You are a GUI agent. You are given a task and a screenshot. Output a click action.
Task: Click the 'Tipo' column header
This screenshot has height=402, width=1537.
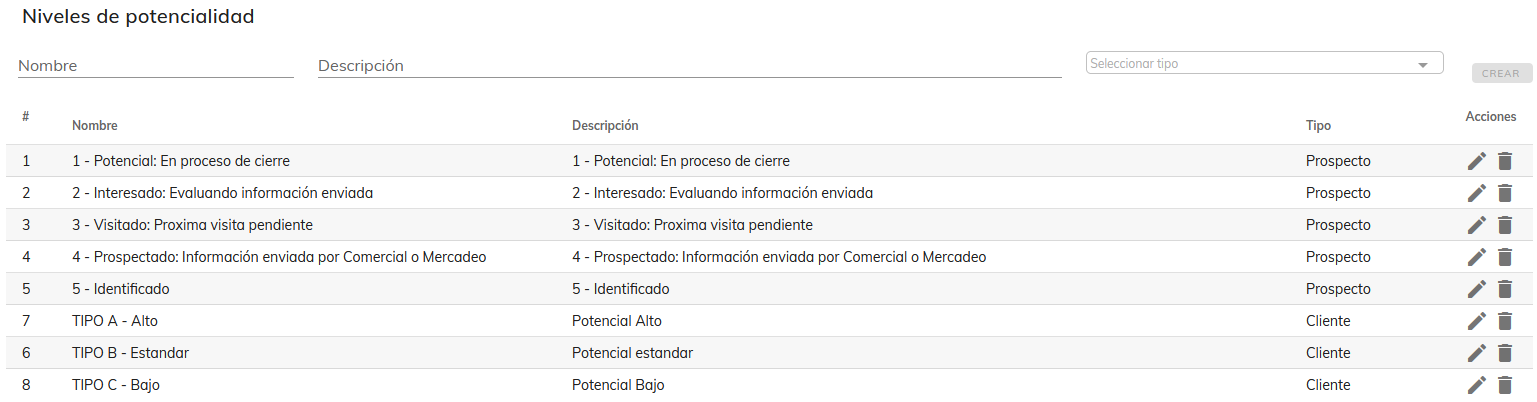tap(1318, 126)
